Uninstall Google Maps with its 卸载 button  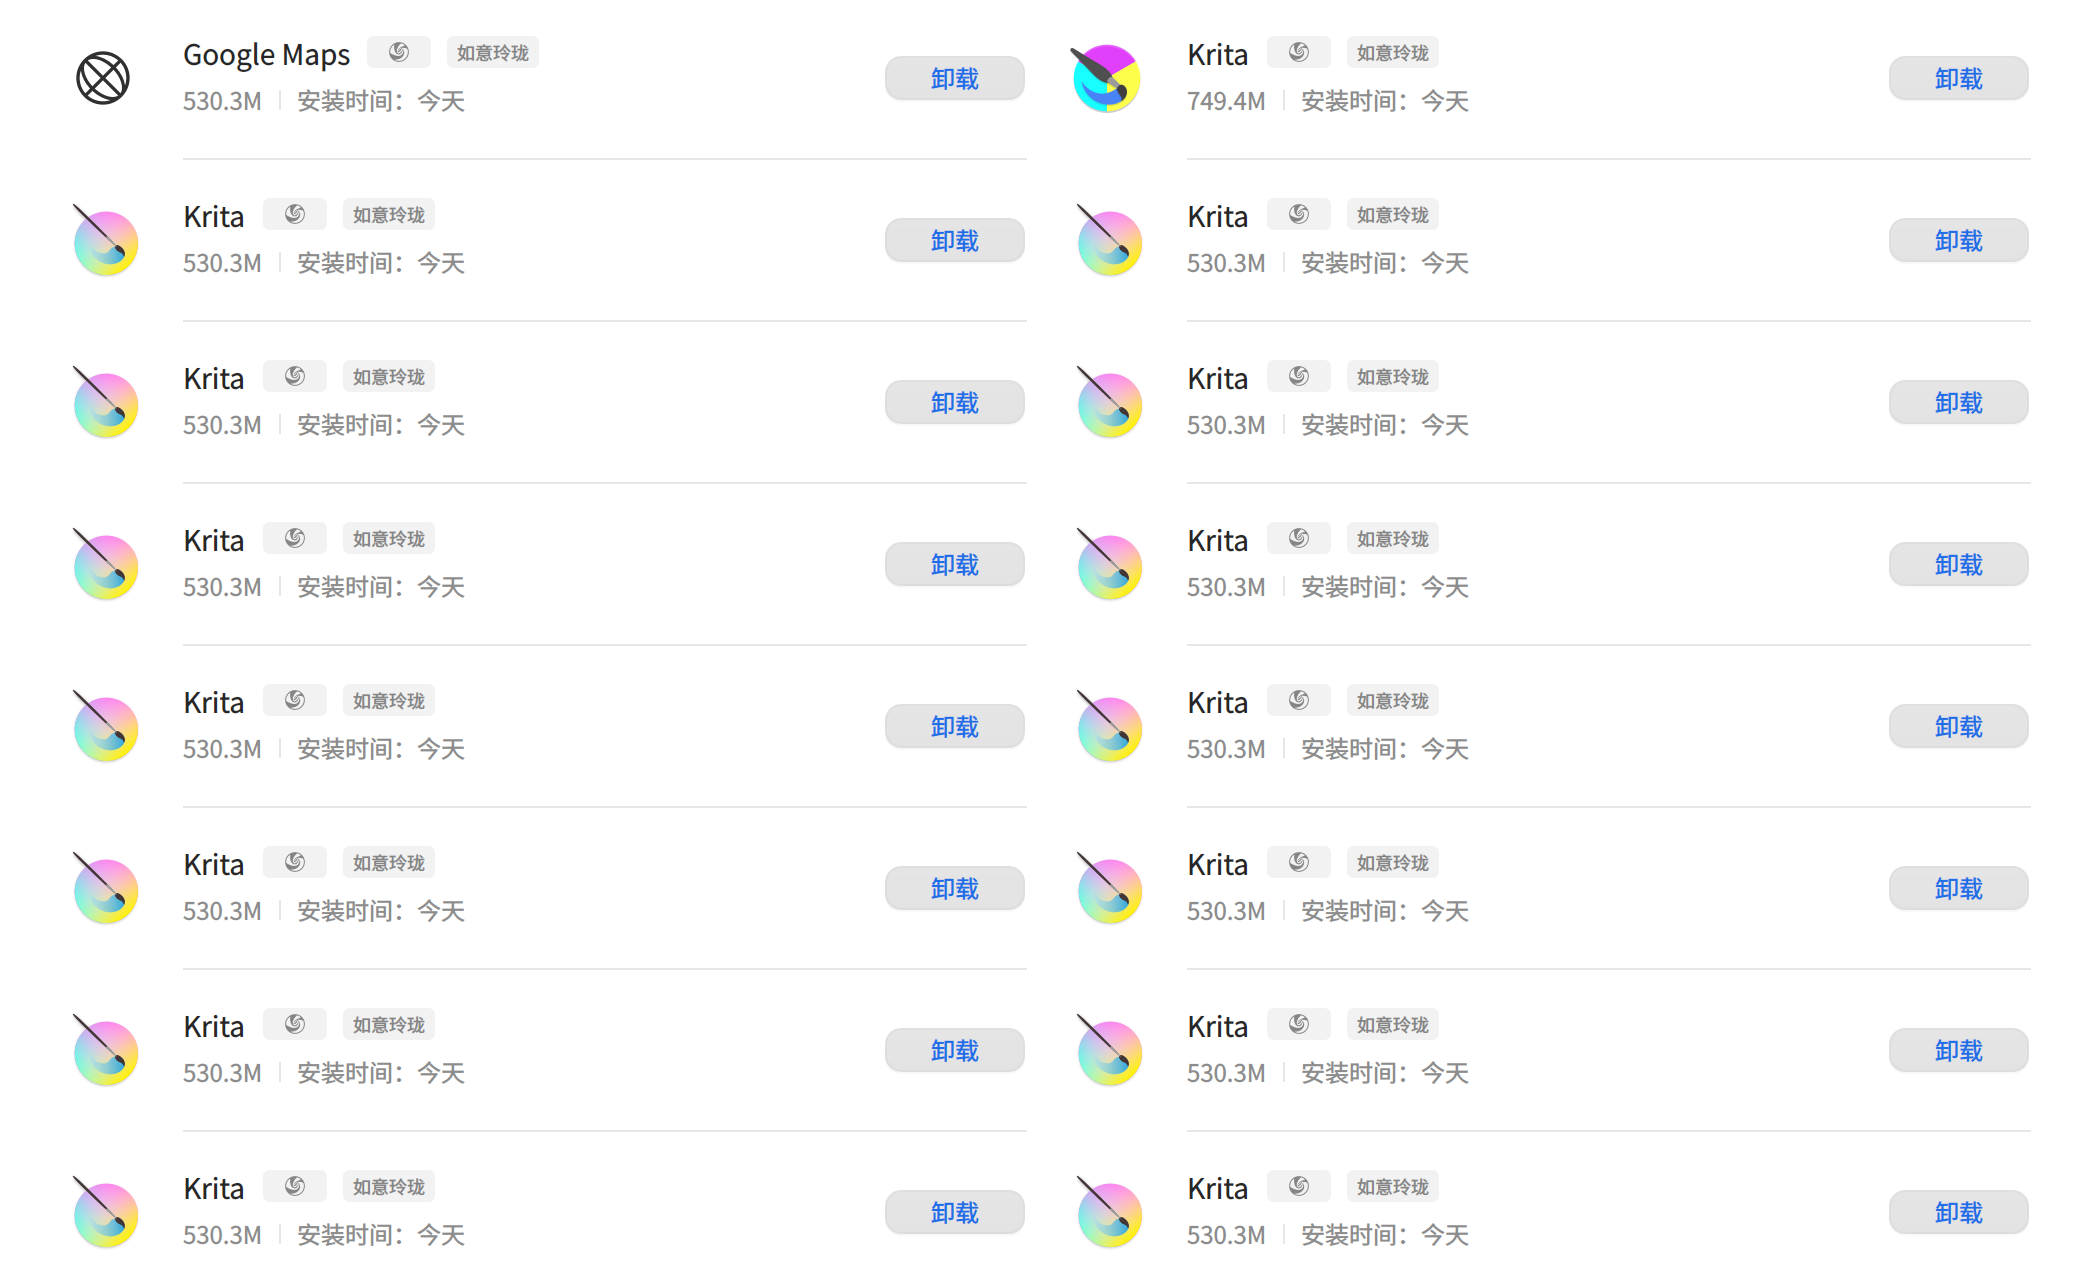coord(955,78)
